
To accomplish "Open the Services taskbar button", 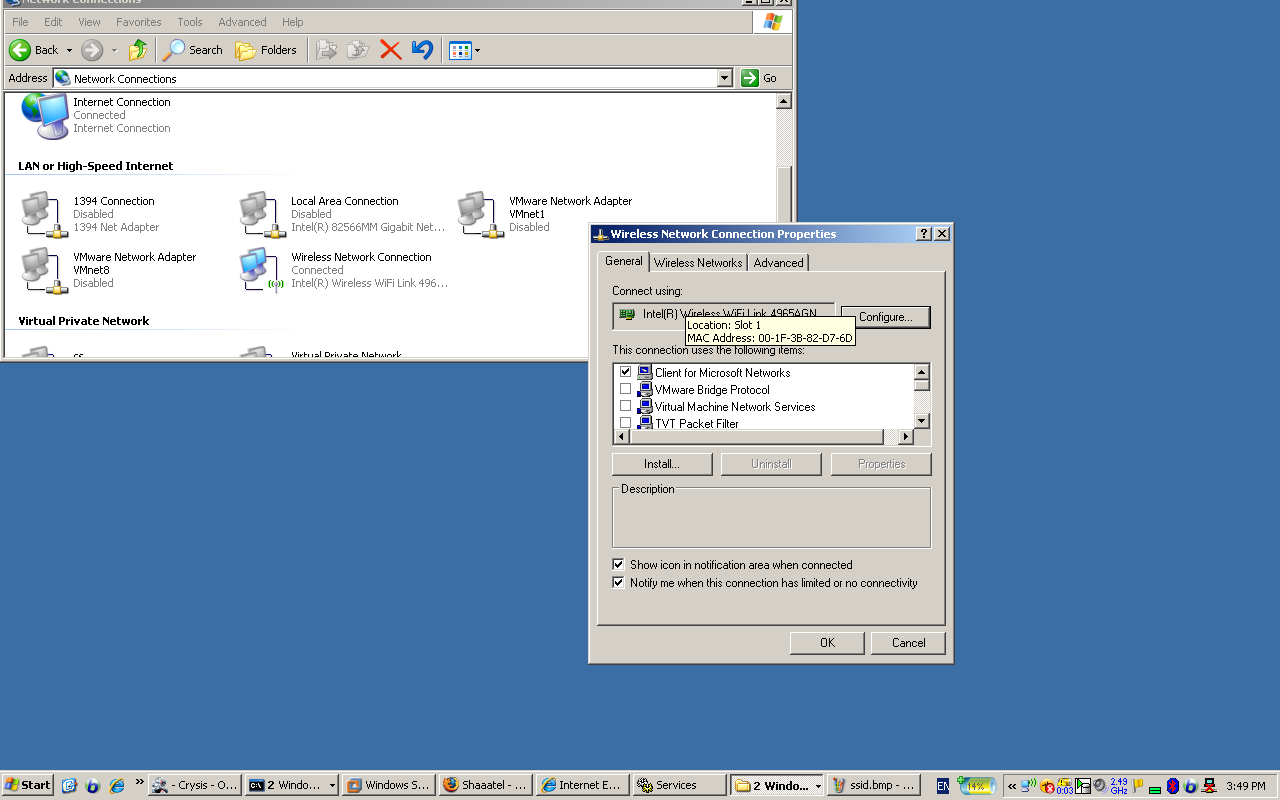I will click(680, 785).
